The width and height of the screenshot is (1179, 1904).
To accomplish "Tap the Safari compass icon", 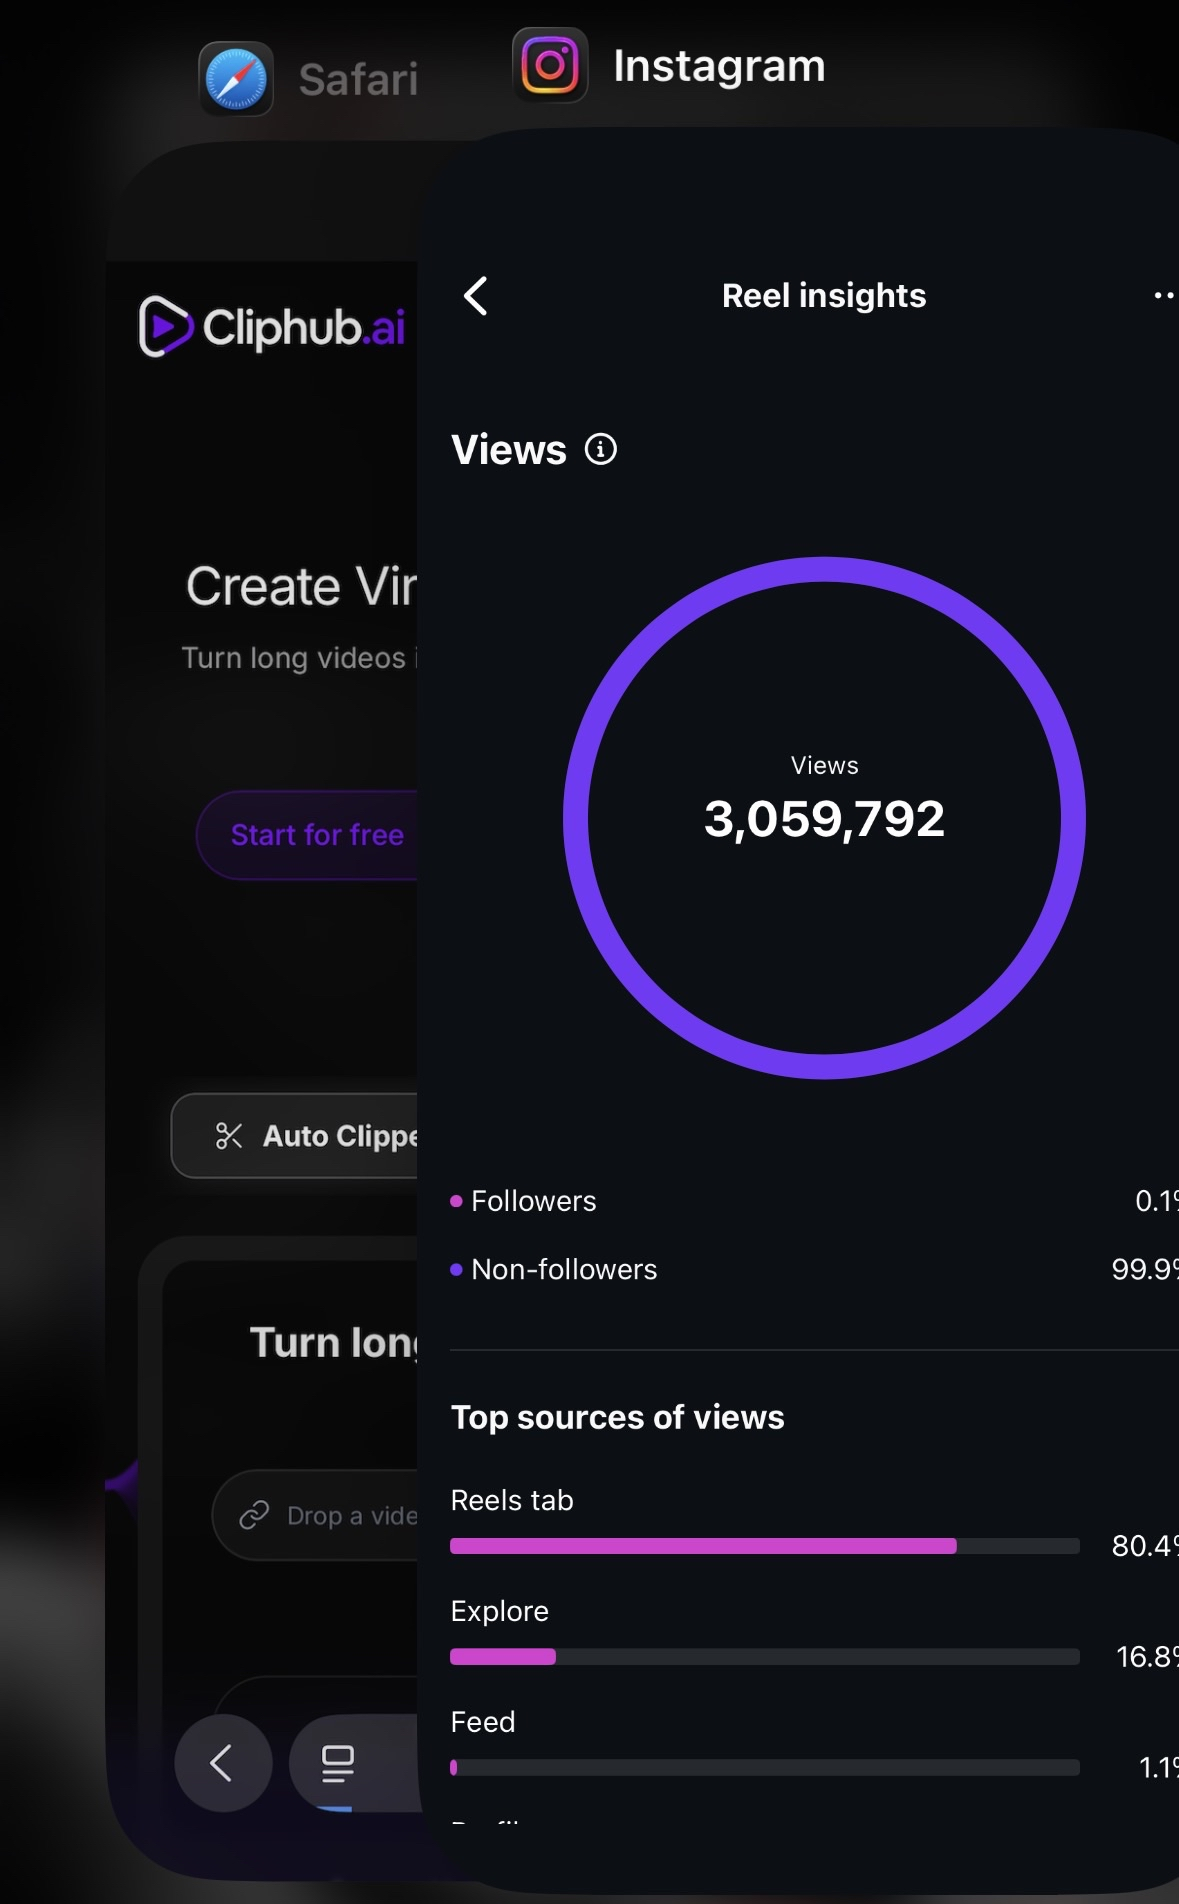I will point(236,79).
